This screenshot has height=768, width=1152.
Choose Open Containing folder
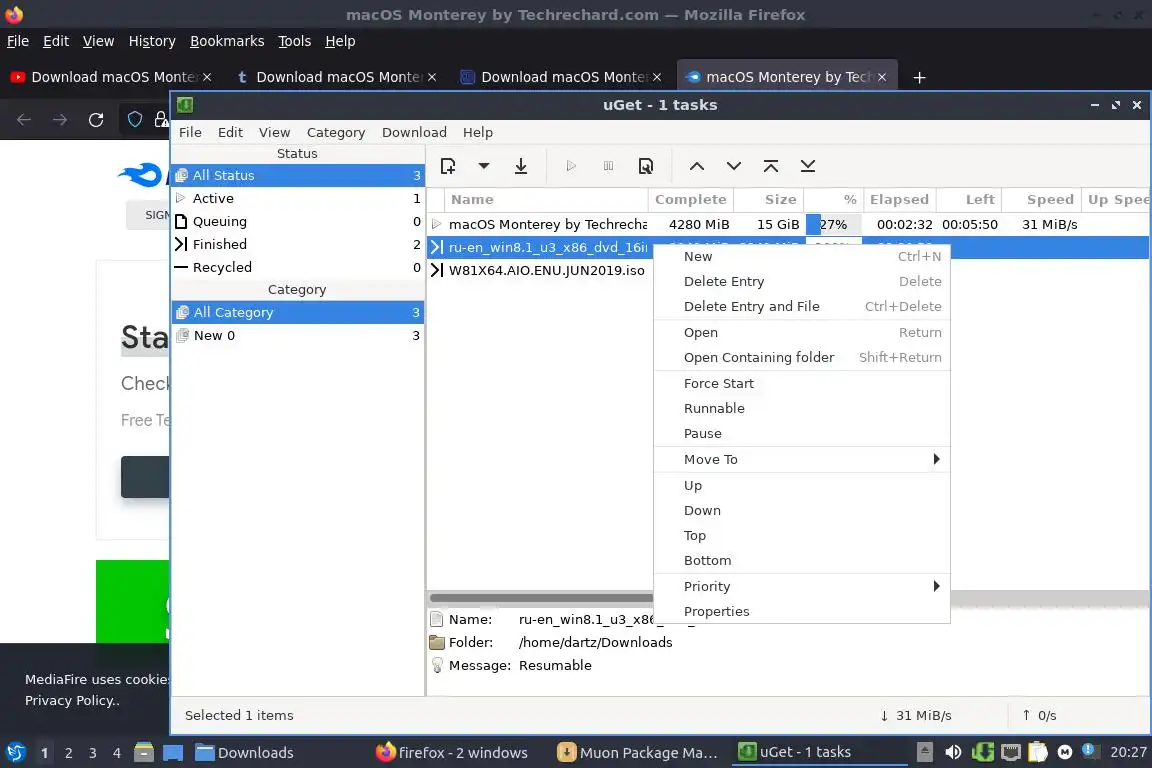coord(802,357)
